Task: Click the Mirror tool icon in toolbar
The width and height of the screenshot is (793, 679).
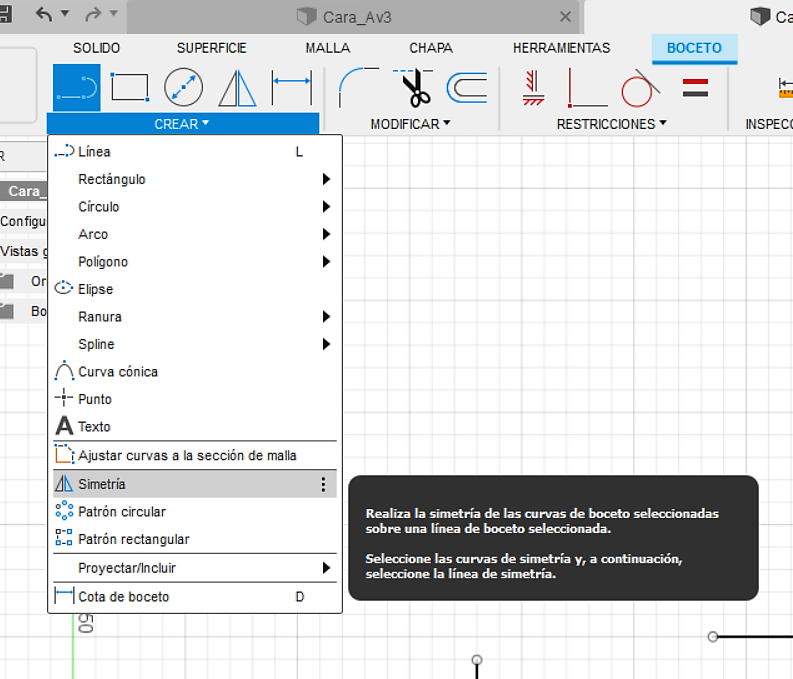Action: point(237,88)
